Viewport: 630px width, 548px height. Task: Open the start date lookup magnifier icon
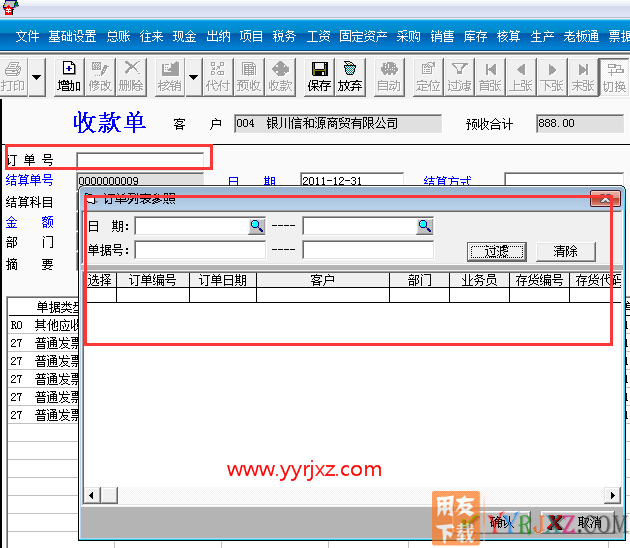(257, 226)
